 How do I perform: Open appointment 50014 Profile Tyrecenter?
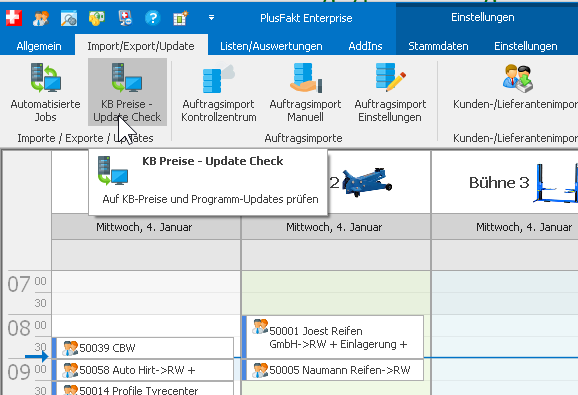tap(143, 389)
